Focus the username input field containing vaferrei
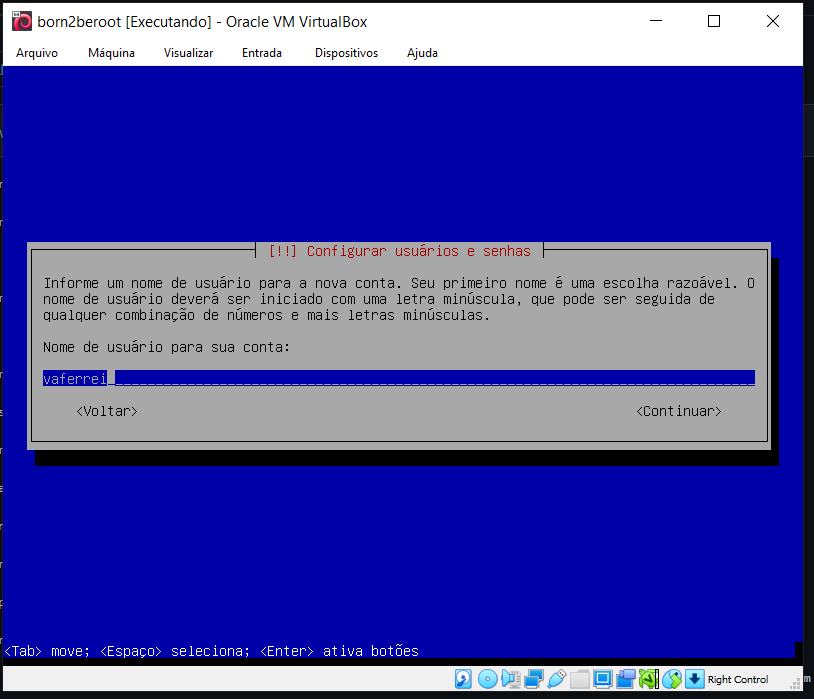814x699 pixels. click(399, 378)
